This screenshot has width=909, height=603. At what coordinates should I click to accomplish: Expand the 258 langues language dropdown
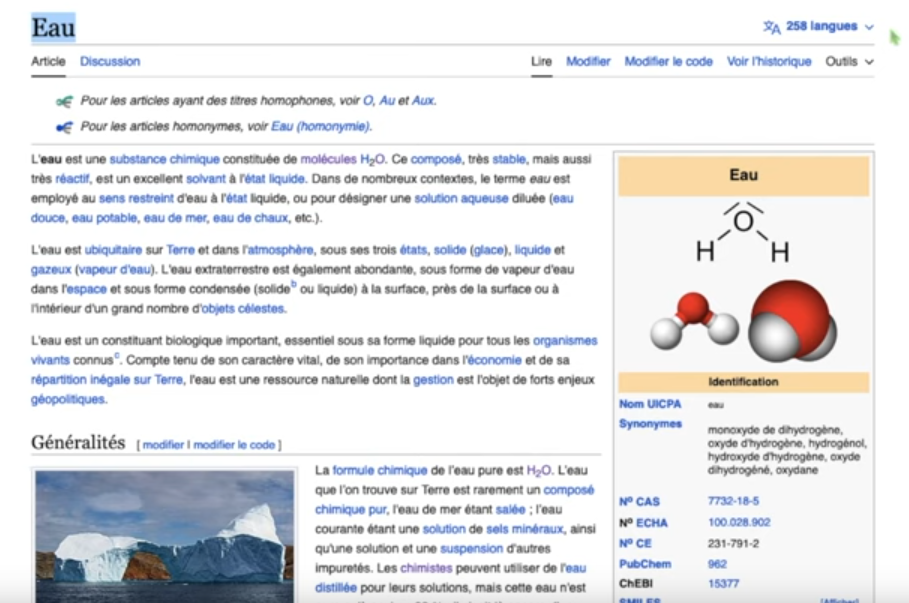pos(820,27)
